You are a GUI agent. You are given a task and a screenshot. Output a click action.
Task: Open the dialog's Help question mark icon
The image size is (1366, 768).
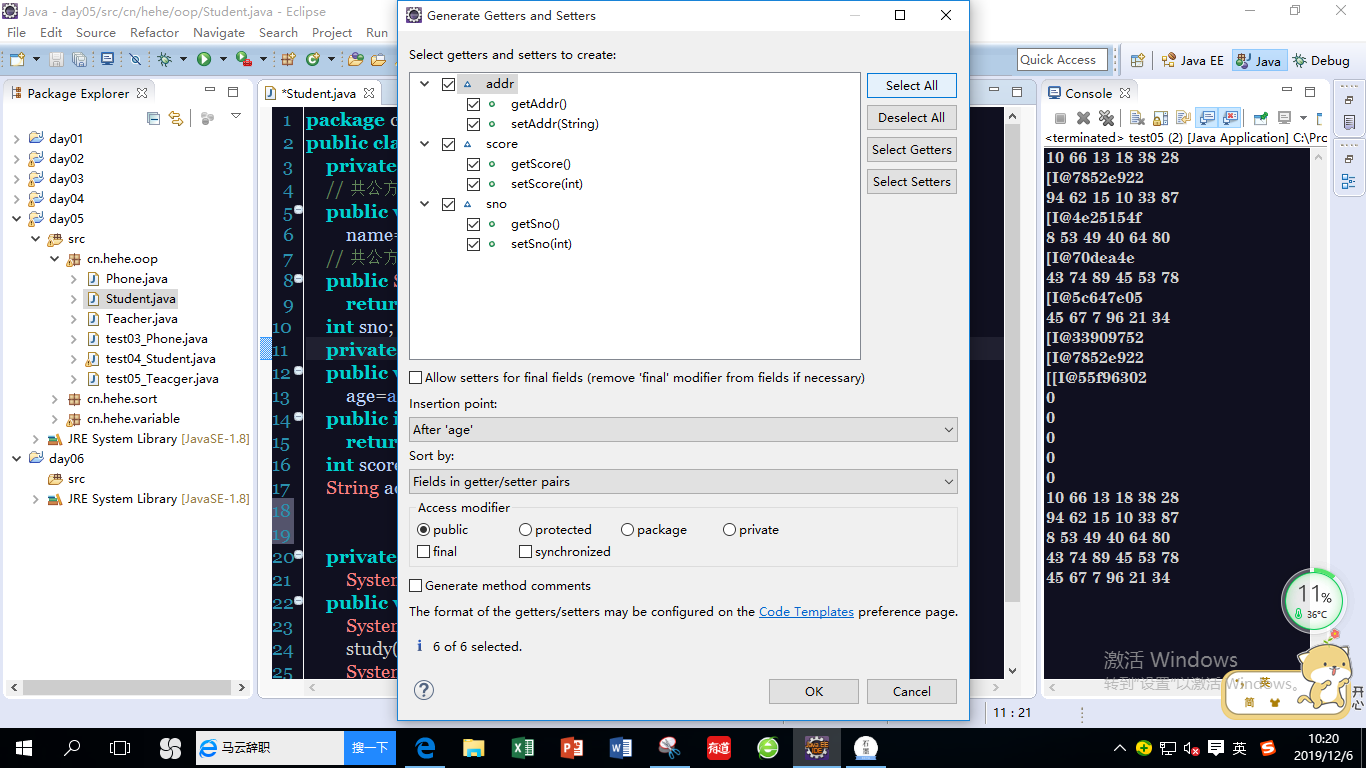point(424,690)
